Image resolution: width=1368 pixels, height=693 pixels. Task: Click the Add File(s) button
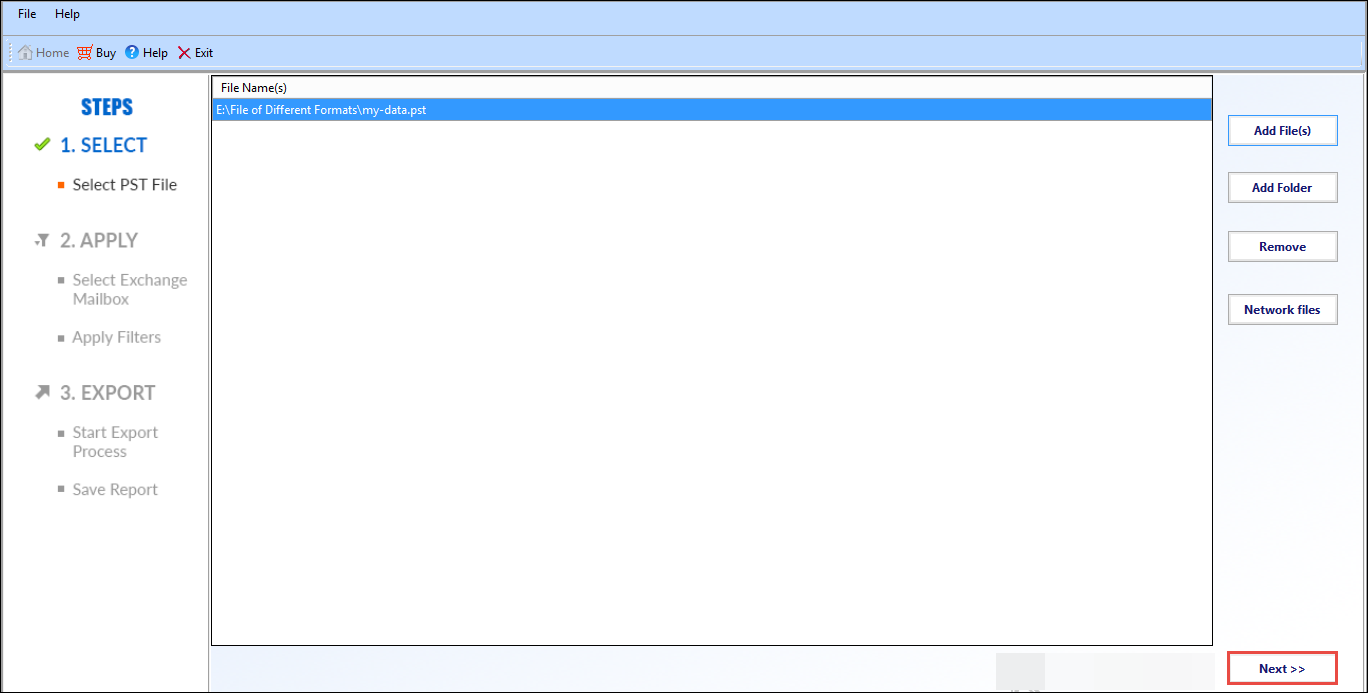1282,131
